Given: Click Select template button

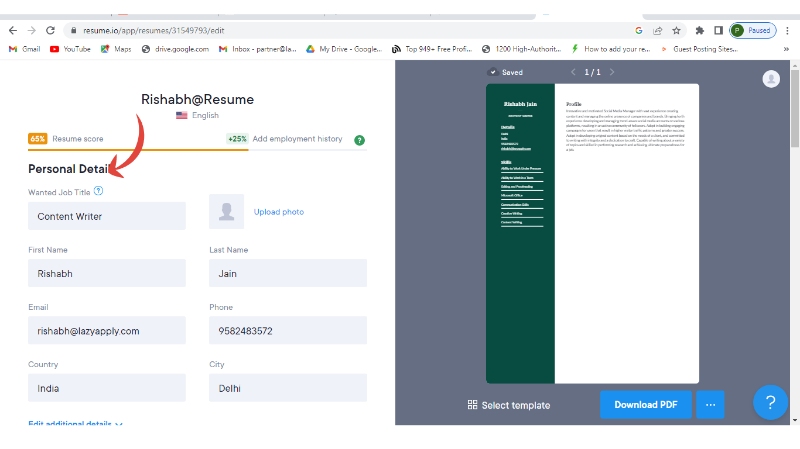Looking at the screenshot, I should click(x=508, y=405).
